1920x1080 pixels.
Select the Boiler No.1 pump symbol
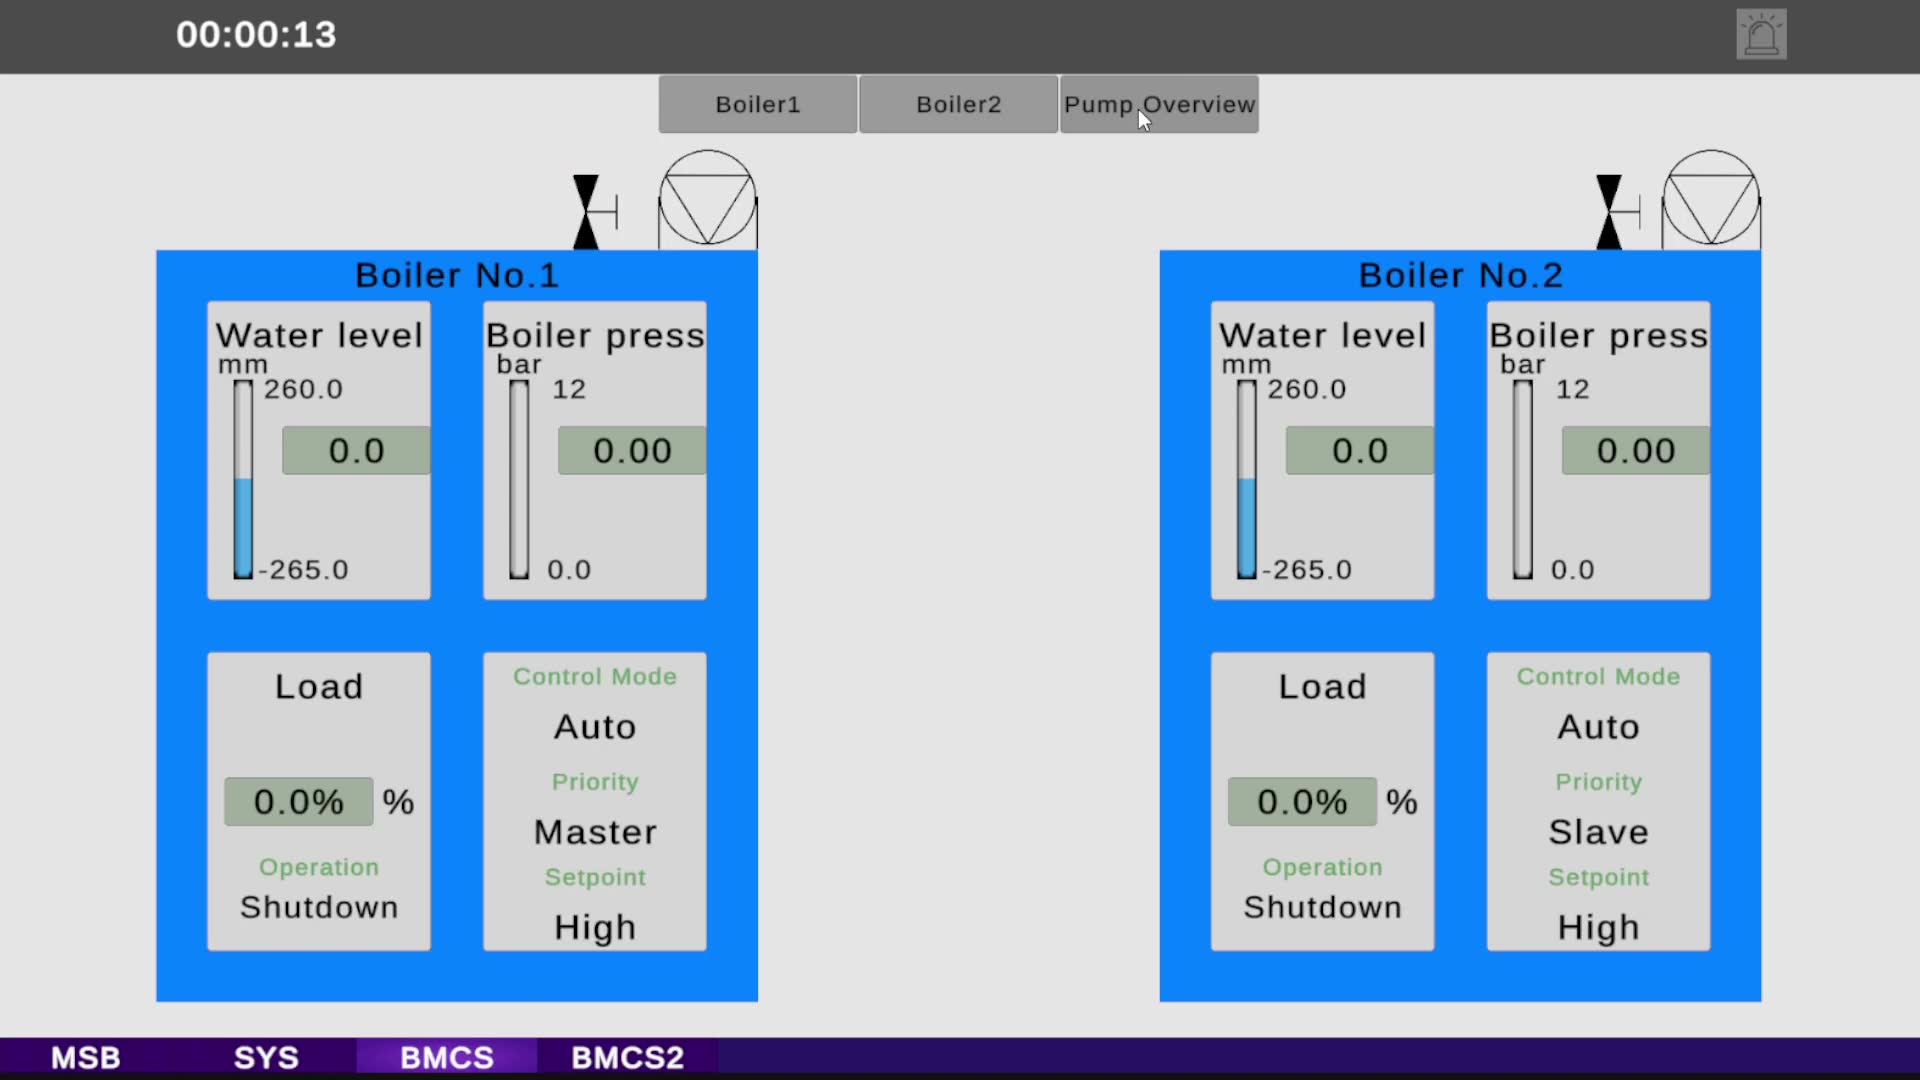click(x=708, y=199)
